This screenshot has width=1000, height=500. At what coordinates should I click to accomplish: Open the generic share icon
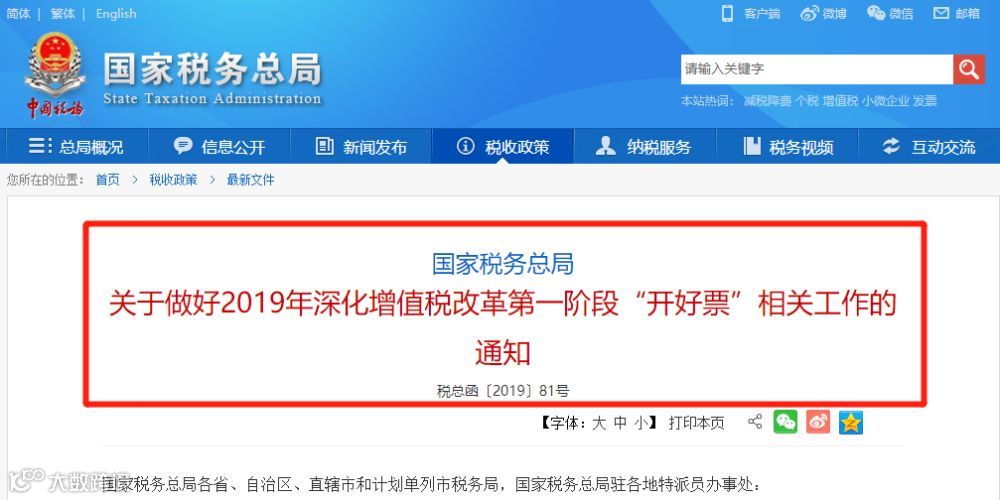coord(755,422)
